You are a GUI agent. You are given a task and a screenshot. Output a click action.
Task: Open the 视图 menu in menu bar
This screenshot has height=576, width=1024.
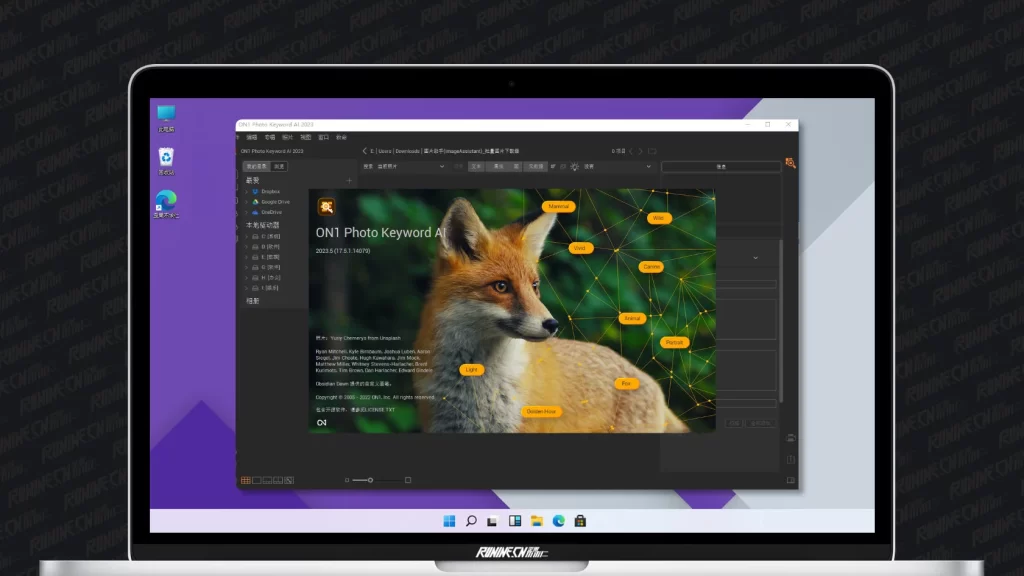306,137
